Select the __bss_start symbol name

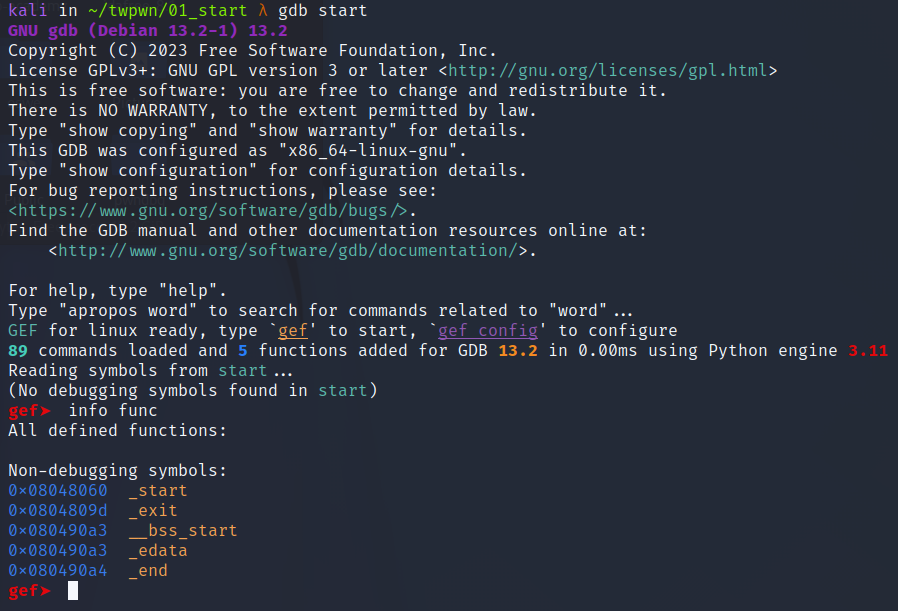183,531
